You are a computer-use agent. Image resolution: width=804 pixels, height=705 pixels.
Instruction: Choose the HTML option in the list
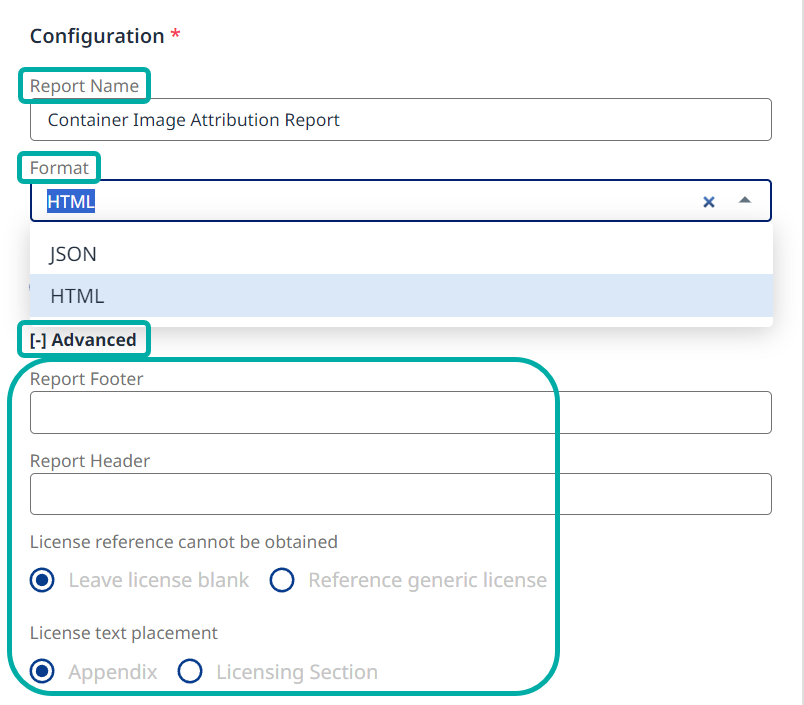(x=77, y=296)
